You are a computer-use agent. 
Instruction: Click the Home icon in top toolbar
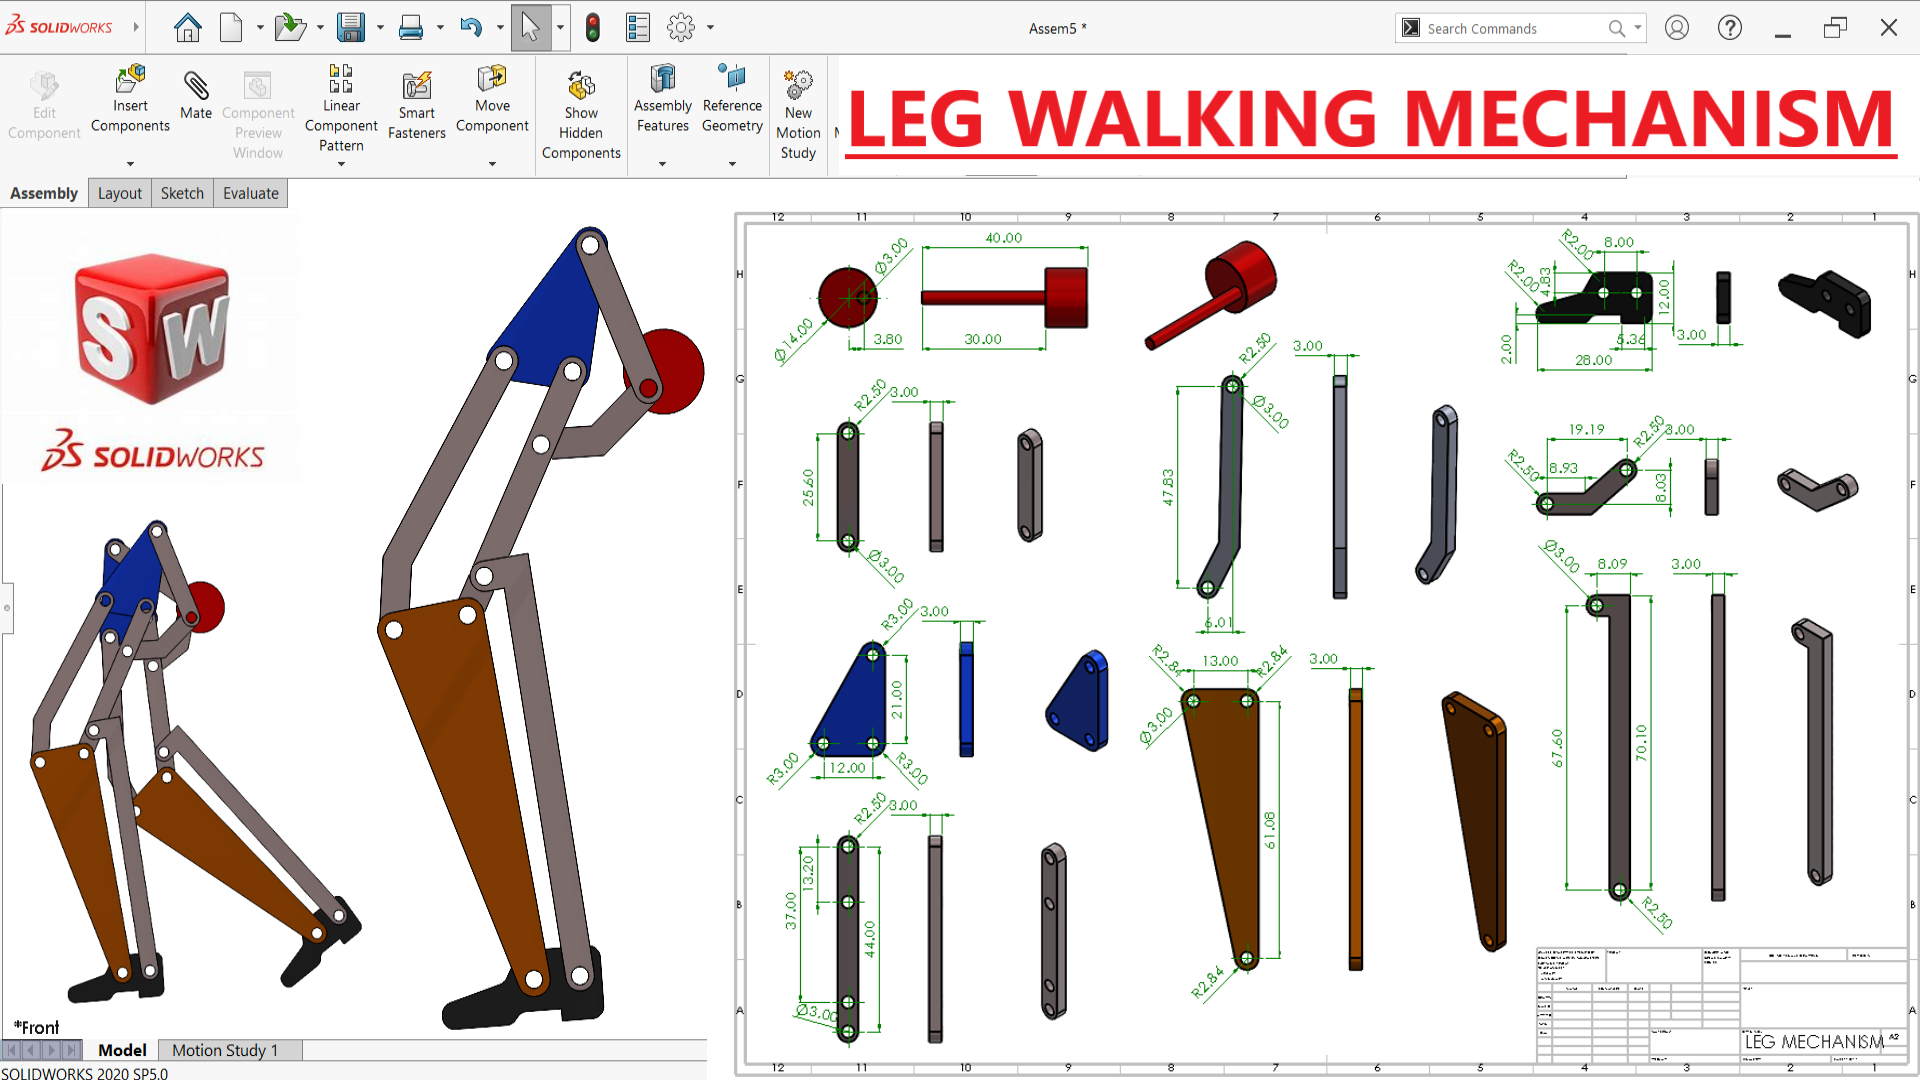(x=187, y=28)
